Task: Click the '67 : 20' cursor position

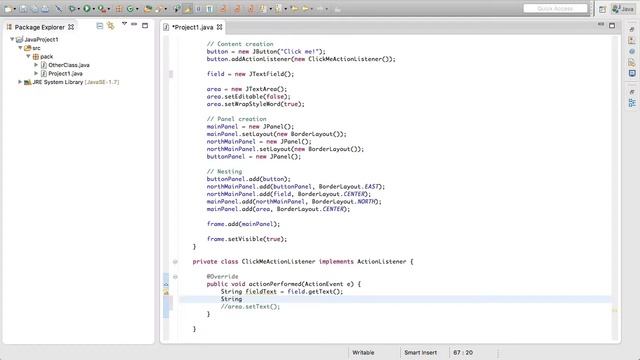Action: [463, 353]
